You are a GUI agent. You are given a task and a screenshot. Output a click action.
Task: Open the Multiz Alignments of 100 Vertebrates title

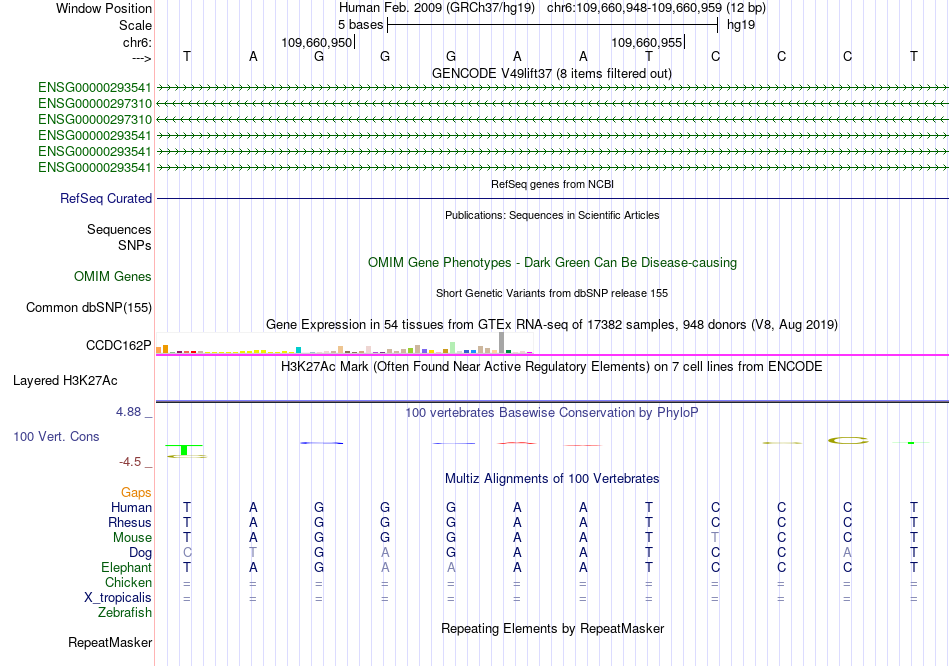pos(552,479)
